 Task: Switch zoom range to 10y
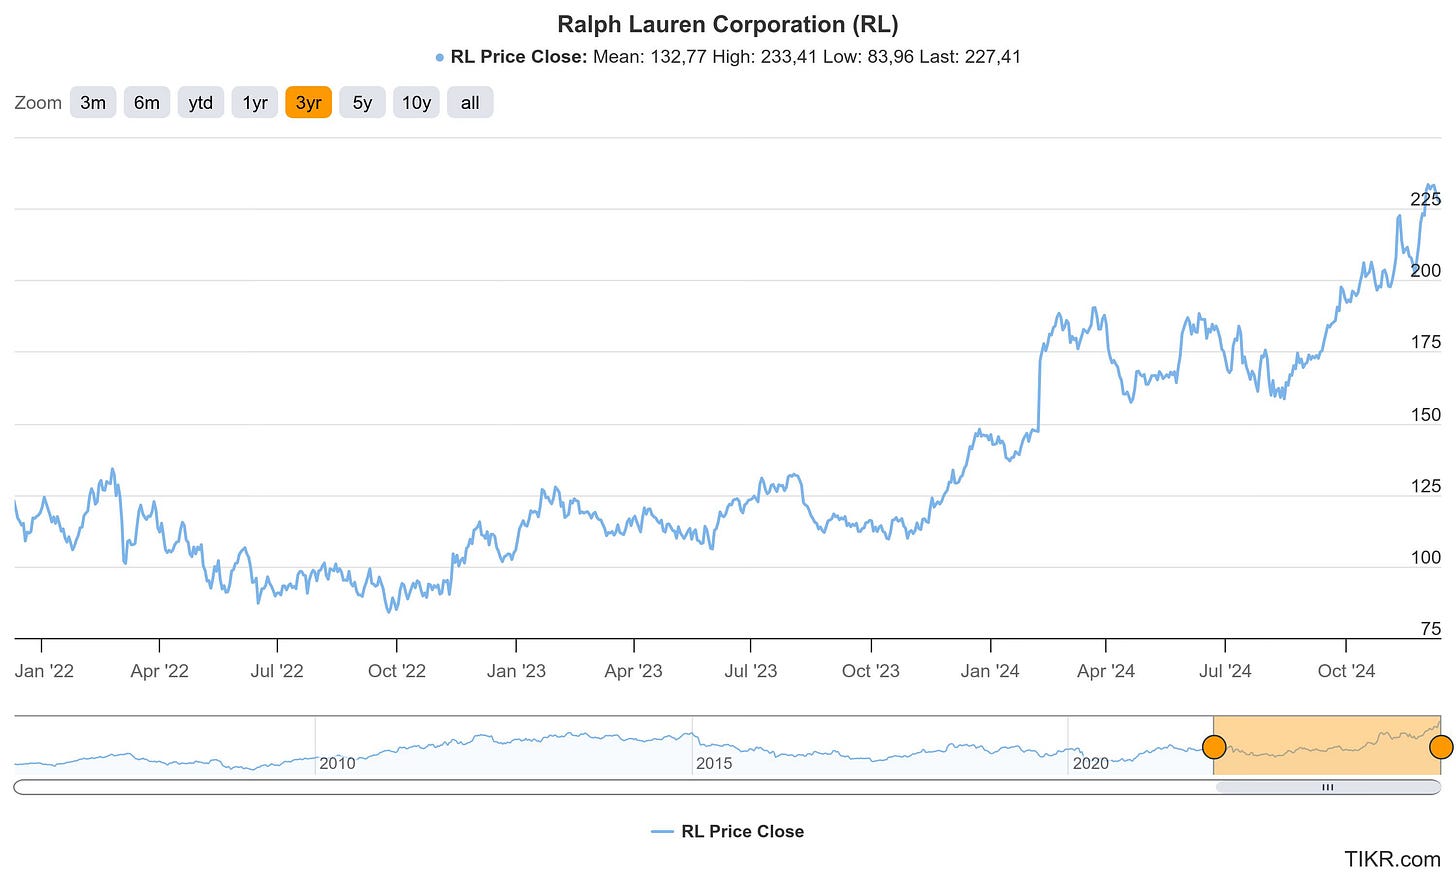point(416,103)
